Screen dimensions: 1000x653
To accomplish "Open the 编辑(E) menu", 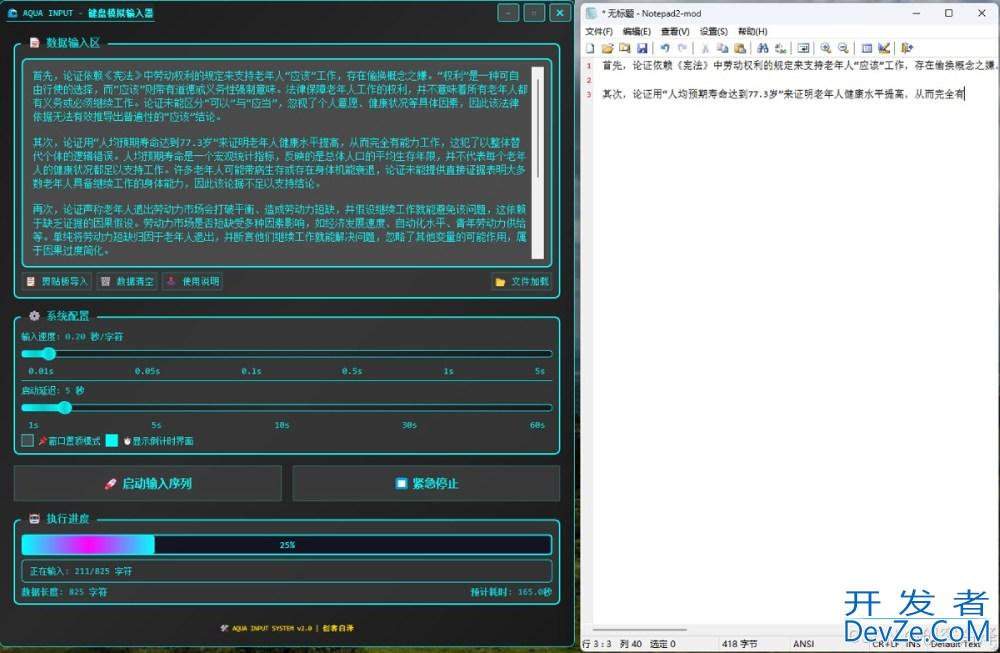I will tap(636, 32).
